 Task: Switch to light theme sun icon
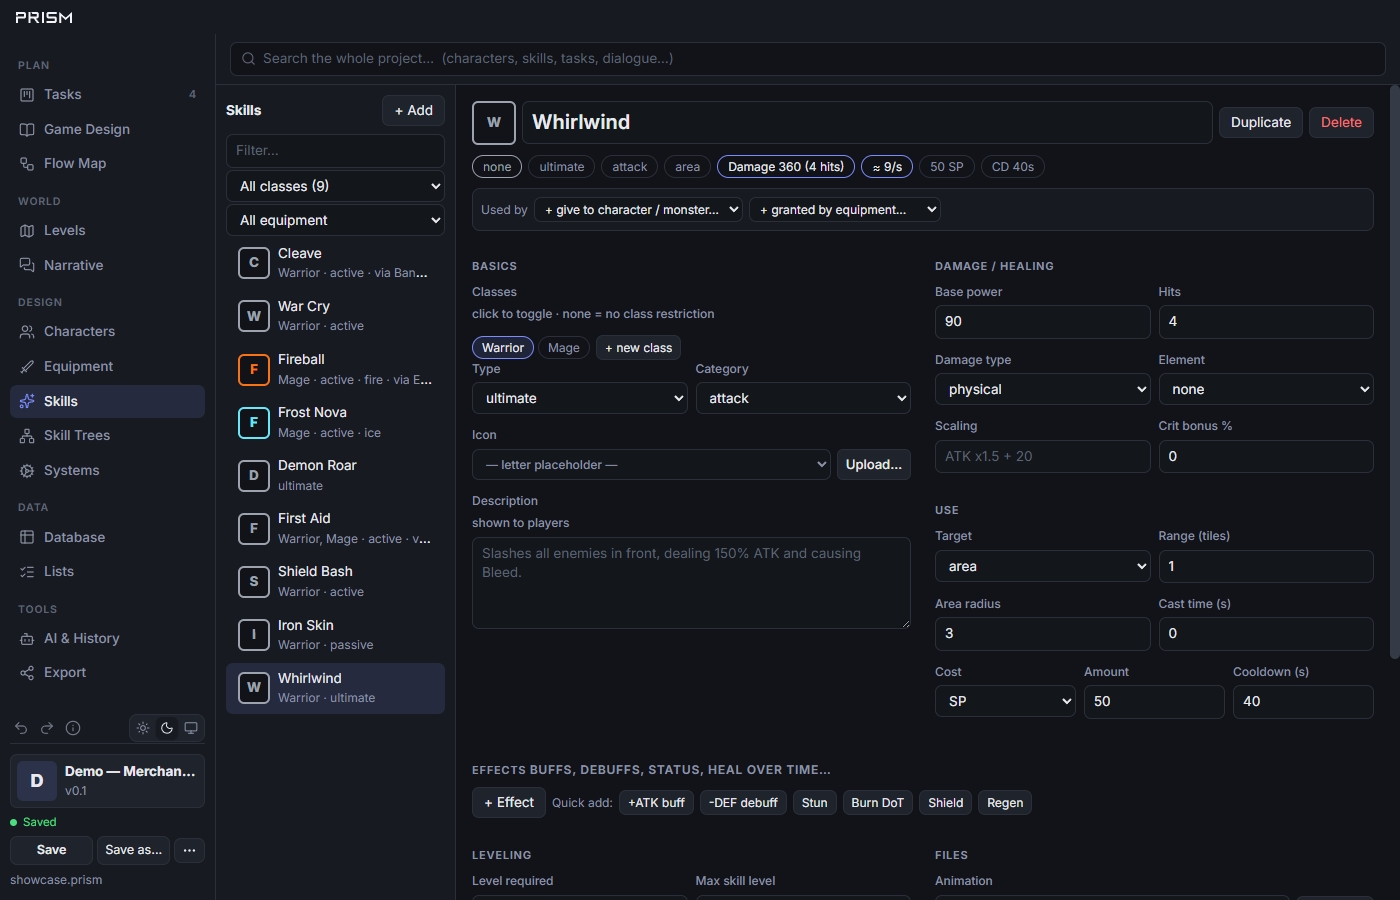[x=143, y=728]
